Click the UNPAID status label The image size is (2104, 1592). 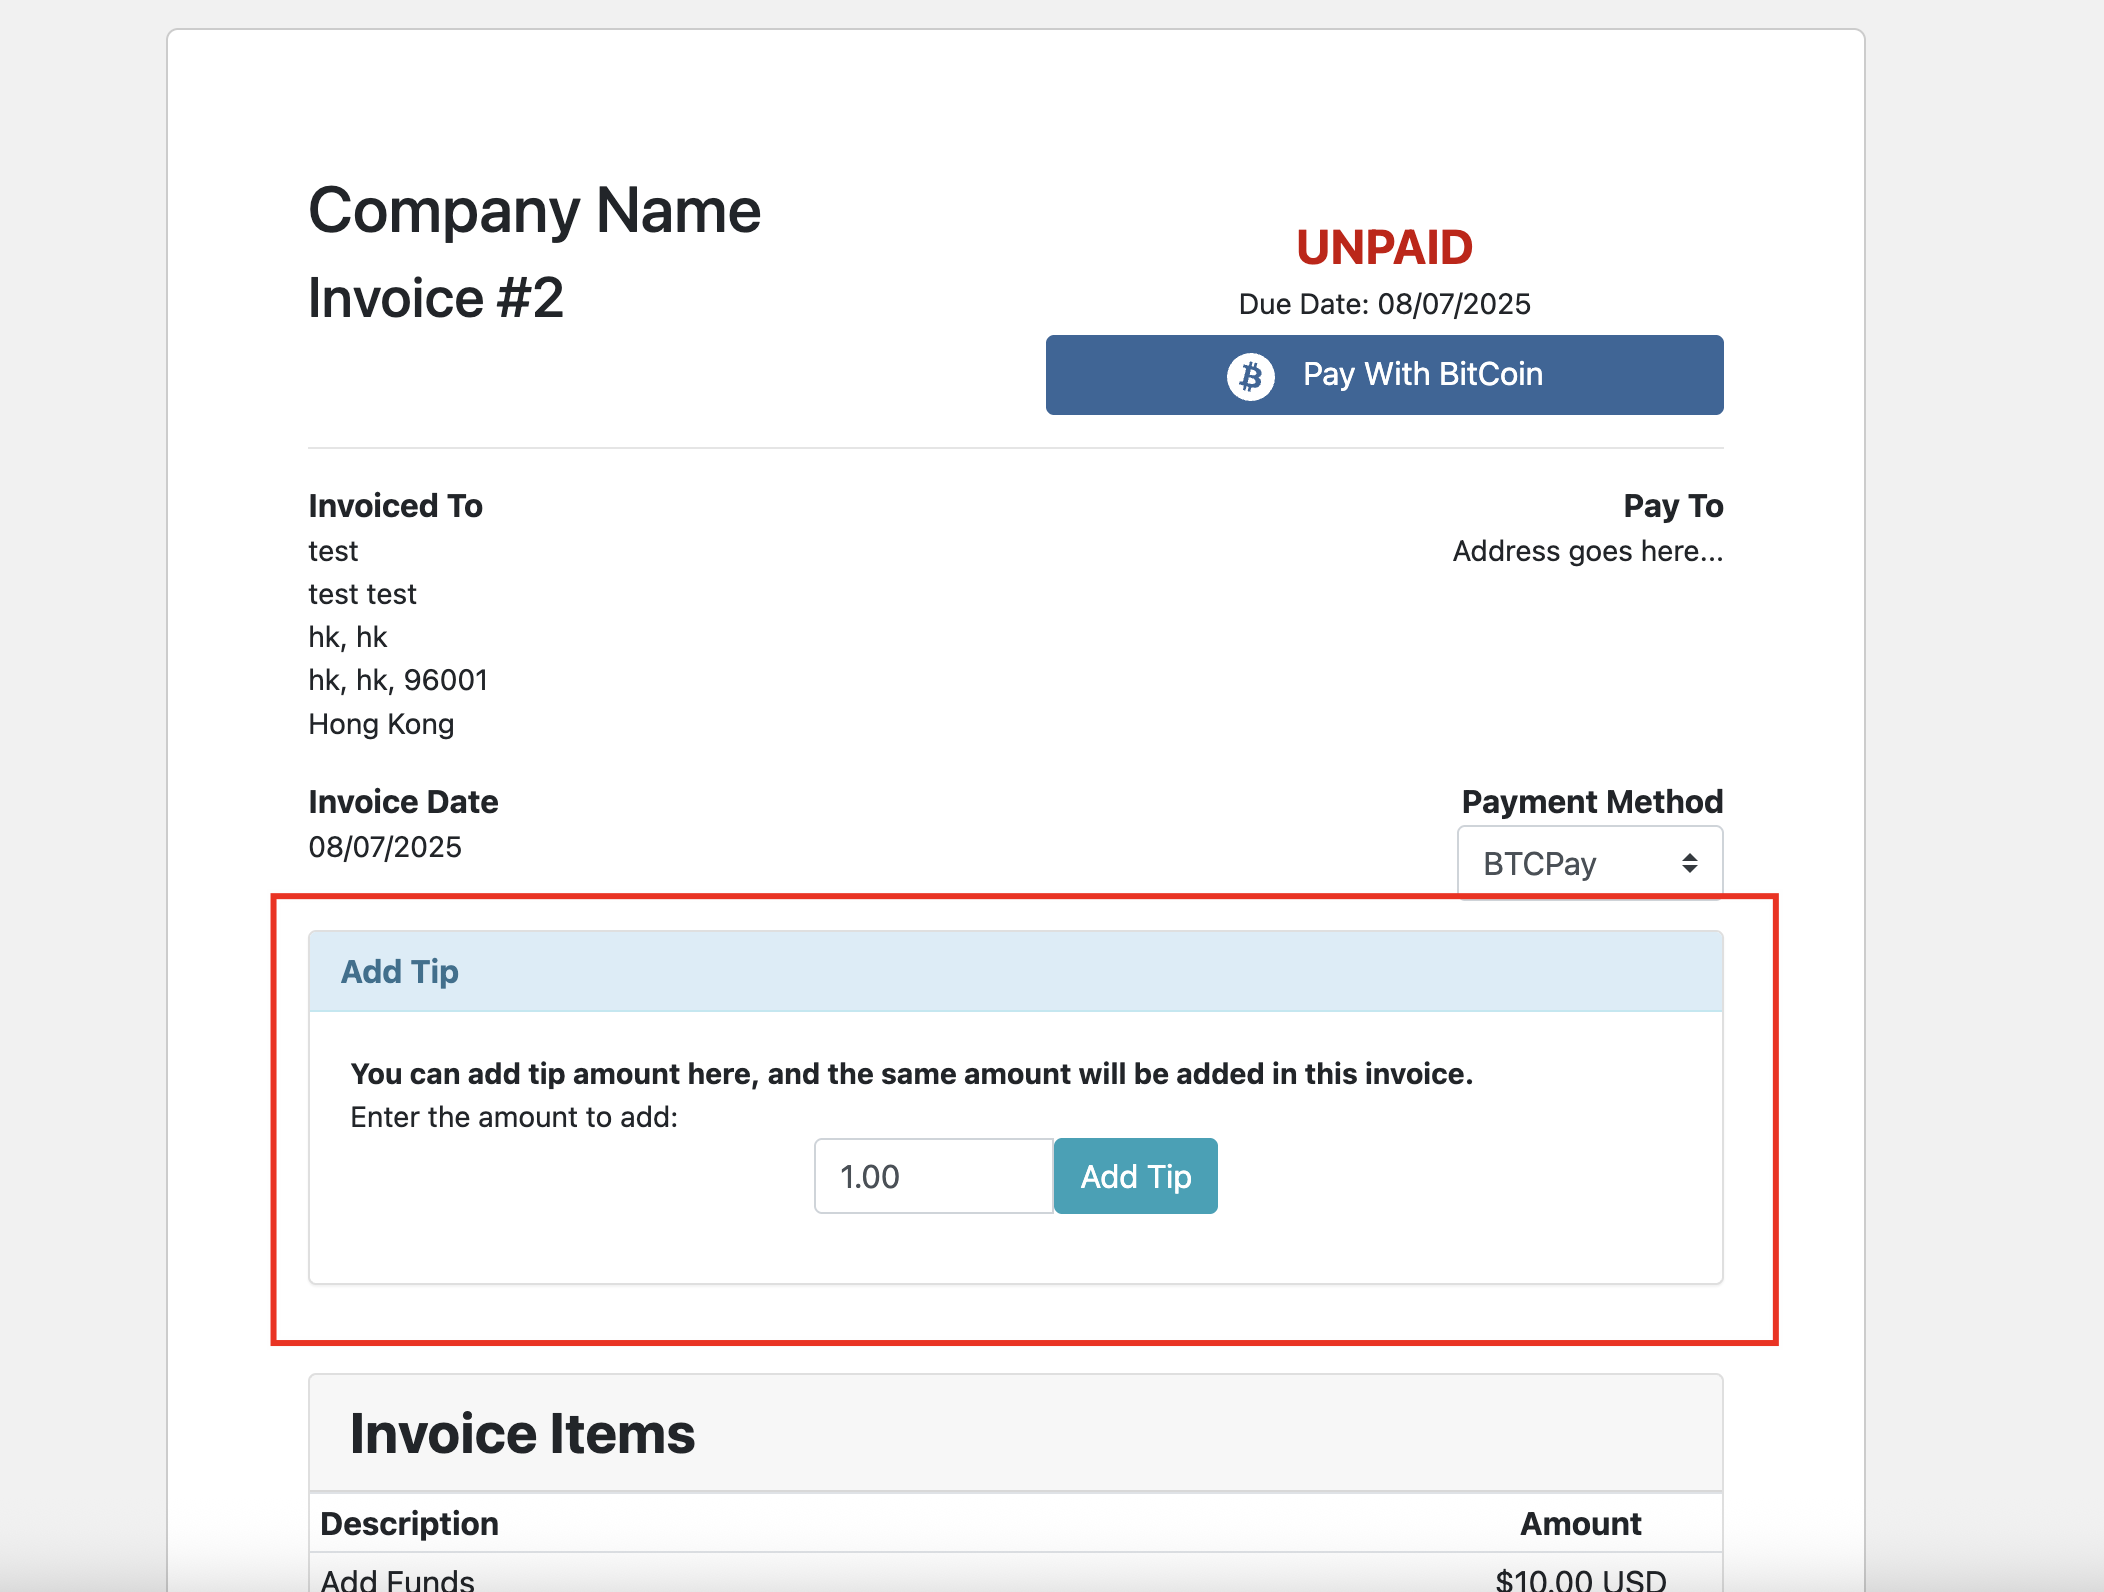(x=1384, y=247)
